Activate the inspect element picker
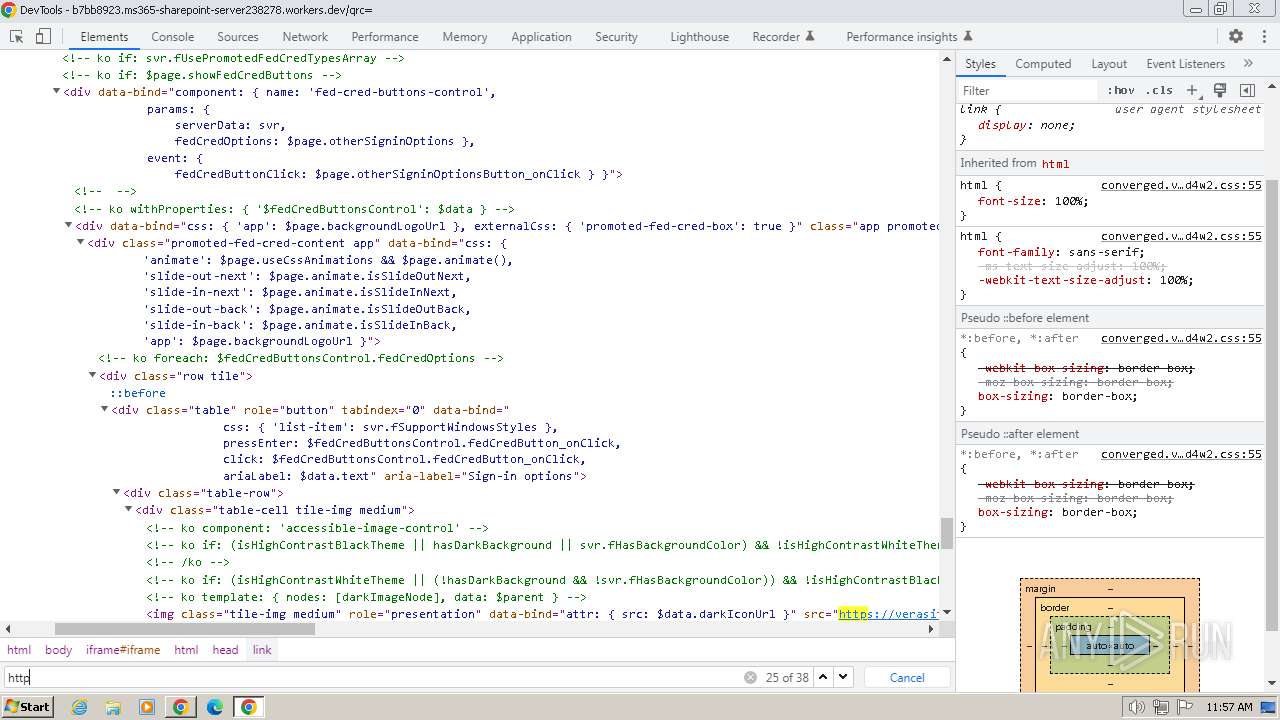 coord(17,36)
